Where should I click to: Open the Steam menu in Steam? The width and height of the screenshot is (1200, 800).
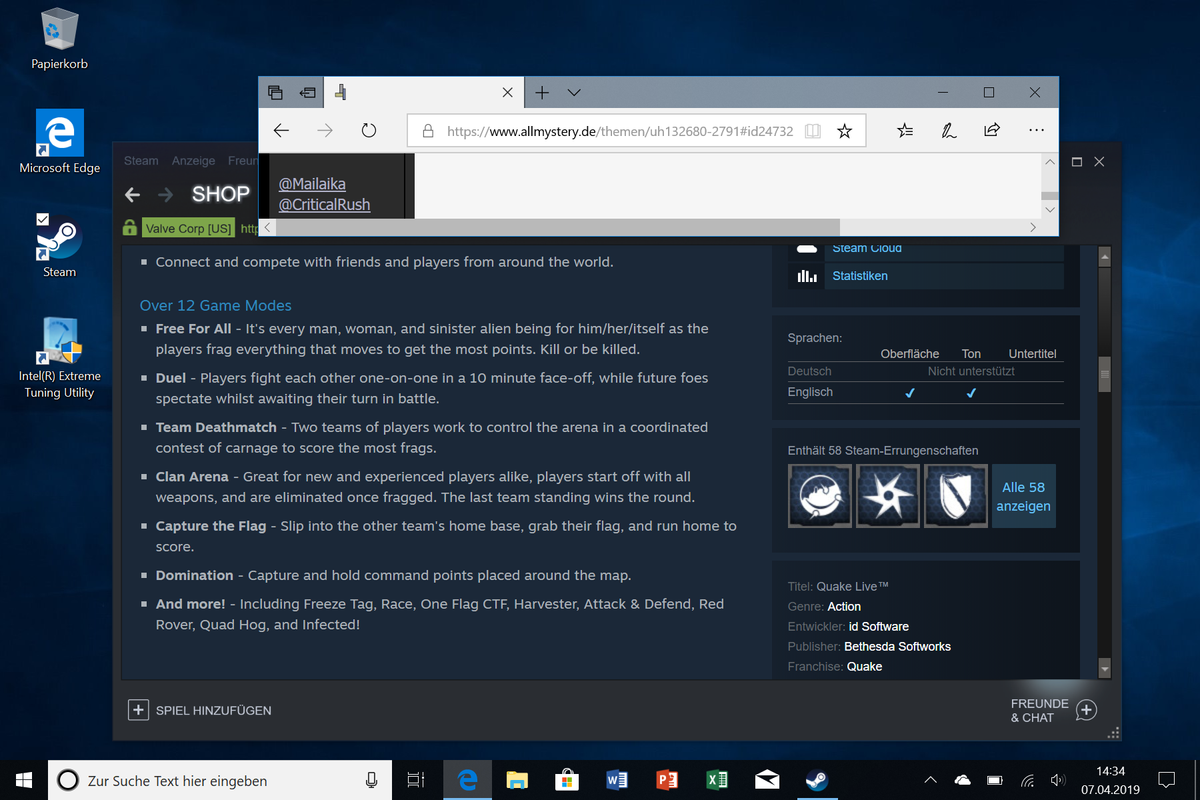(141, 160)
